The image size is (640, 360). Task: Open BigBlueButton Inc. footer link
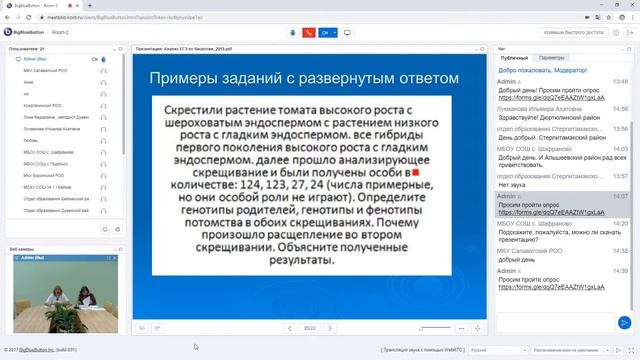pyautogui.click(x=37, y=350)
